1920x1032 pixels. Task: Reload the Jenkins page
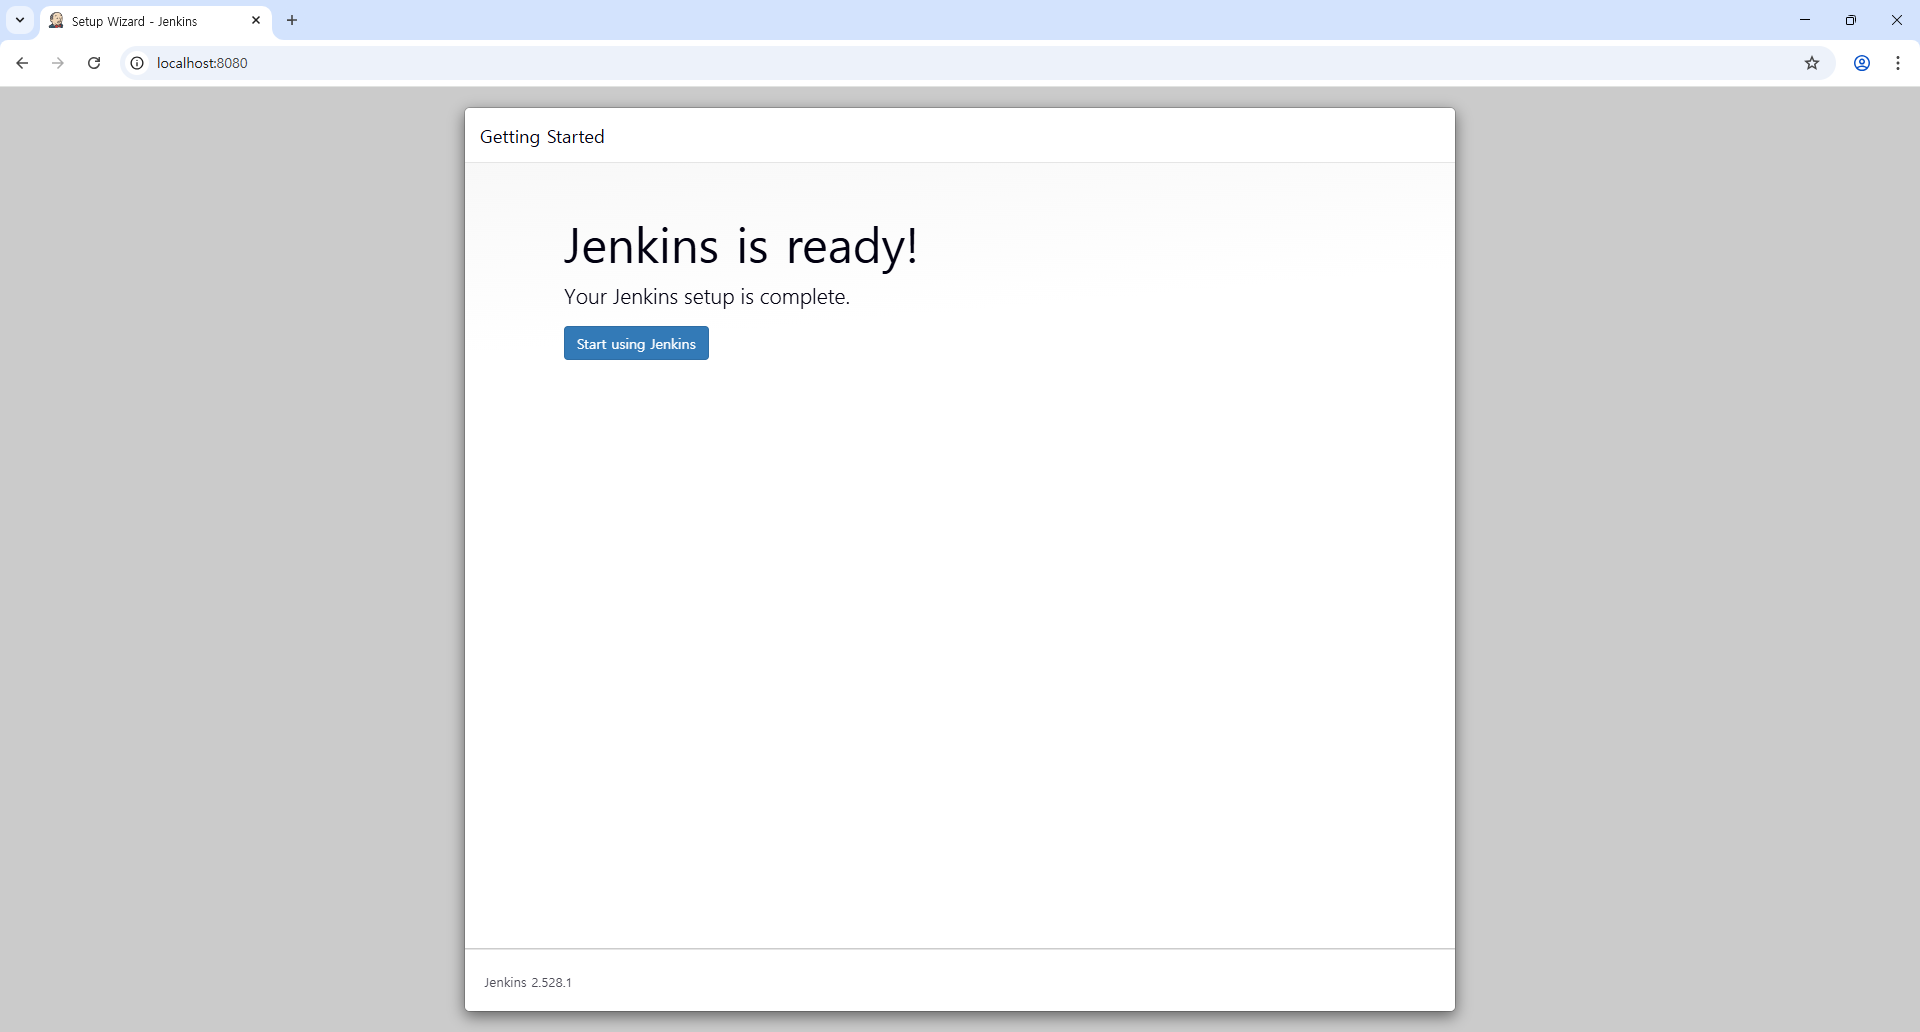(94, 63)
